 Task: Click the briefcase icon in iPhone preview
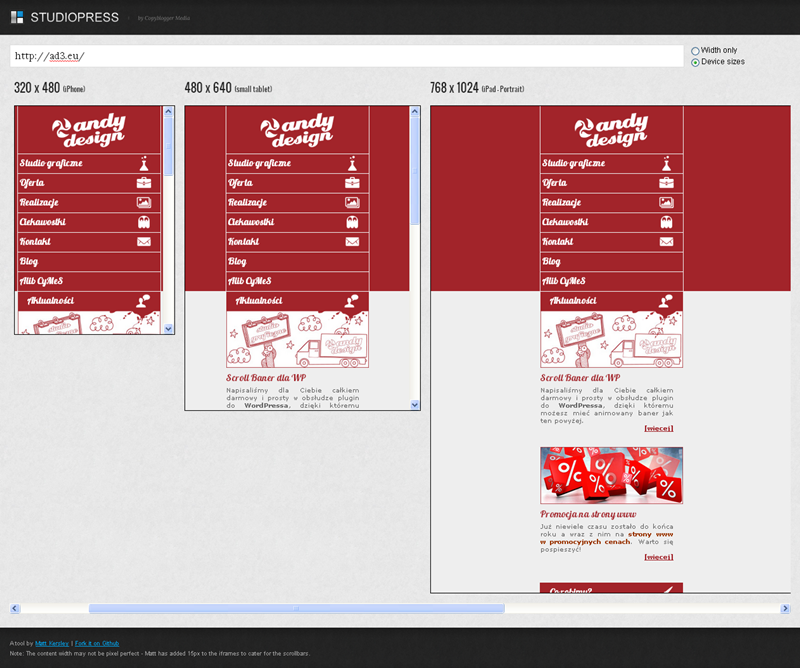click(x=144, y=183)
